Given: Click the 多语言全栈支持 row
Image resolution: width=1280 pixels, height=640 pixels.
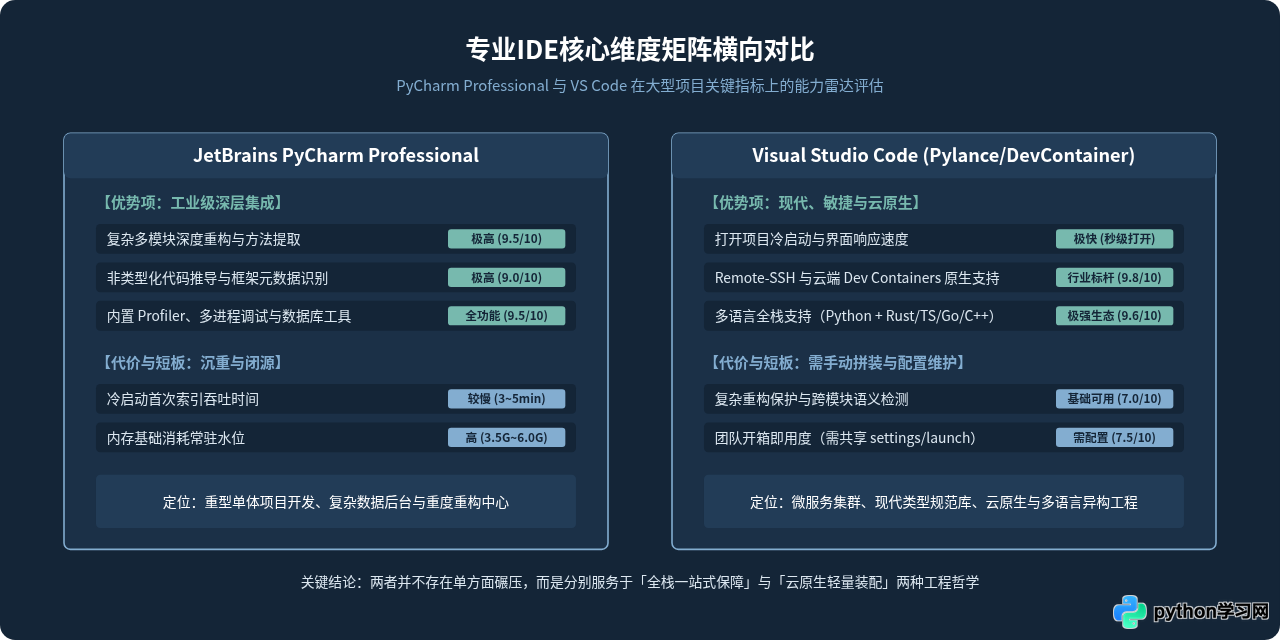Looking at the screenshot, I should 944,316.
